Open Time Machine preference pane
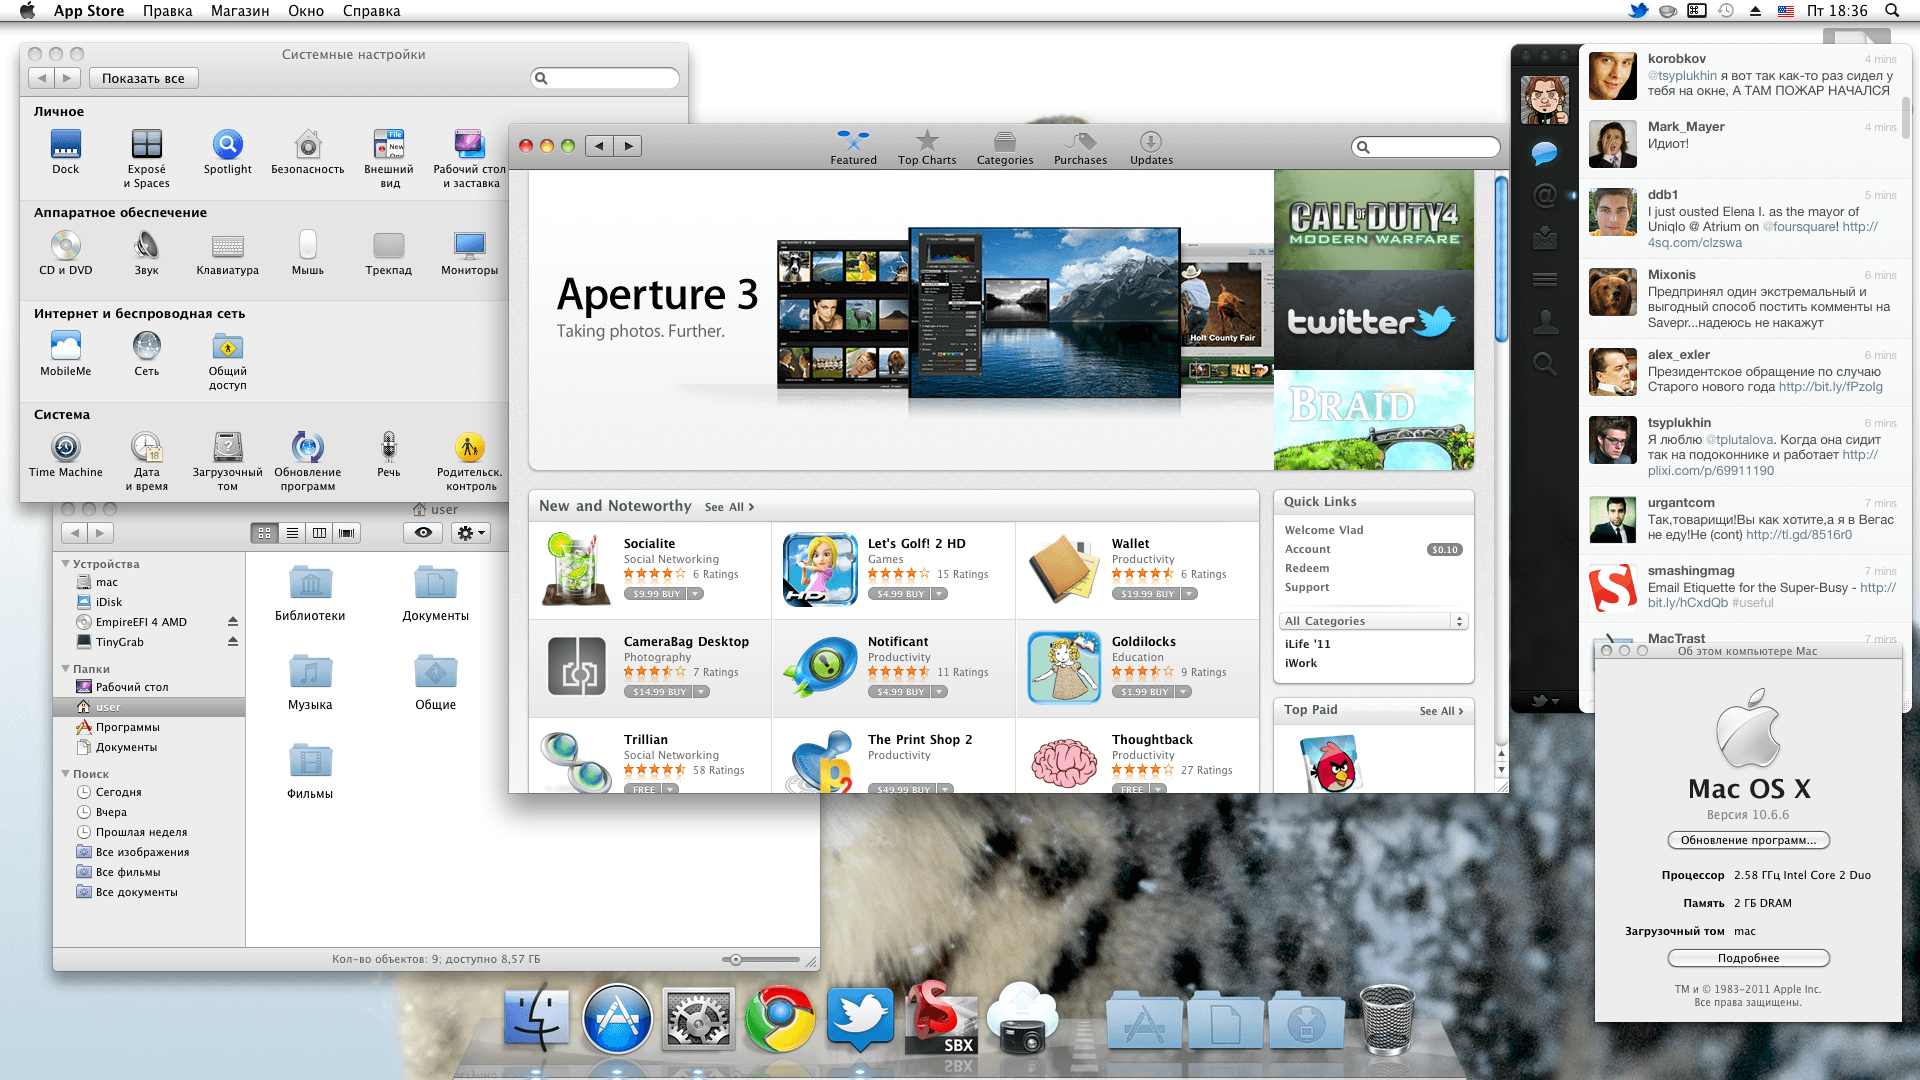1920x1080 pixels. click(65, 455)
